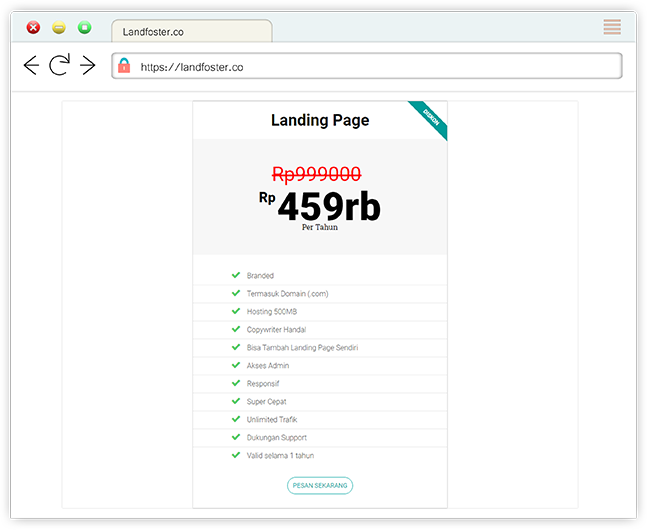Reload the page with the refresh icon

(x=60, y=66)
